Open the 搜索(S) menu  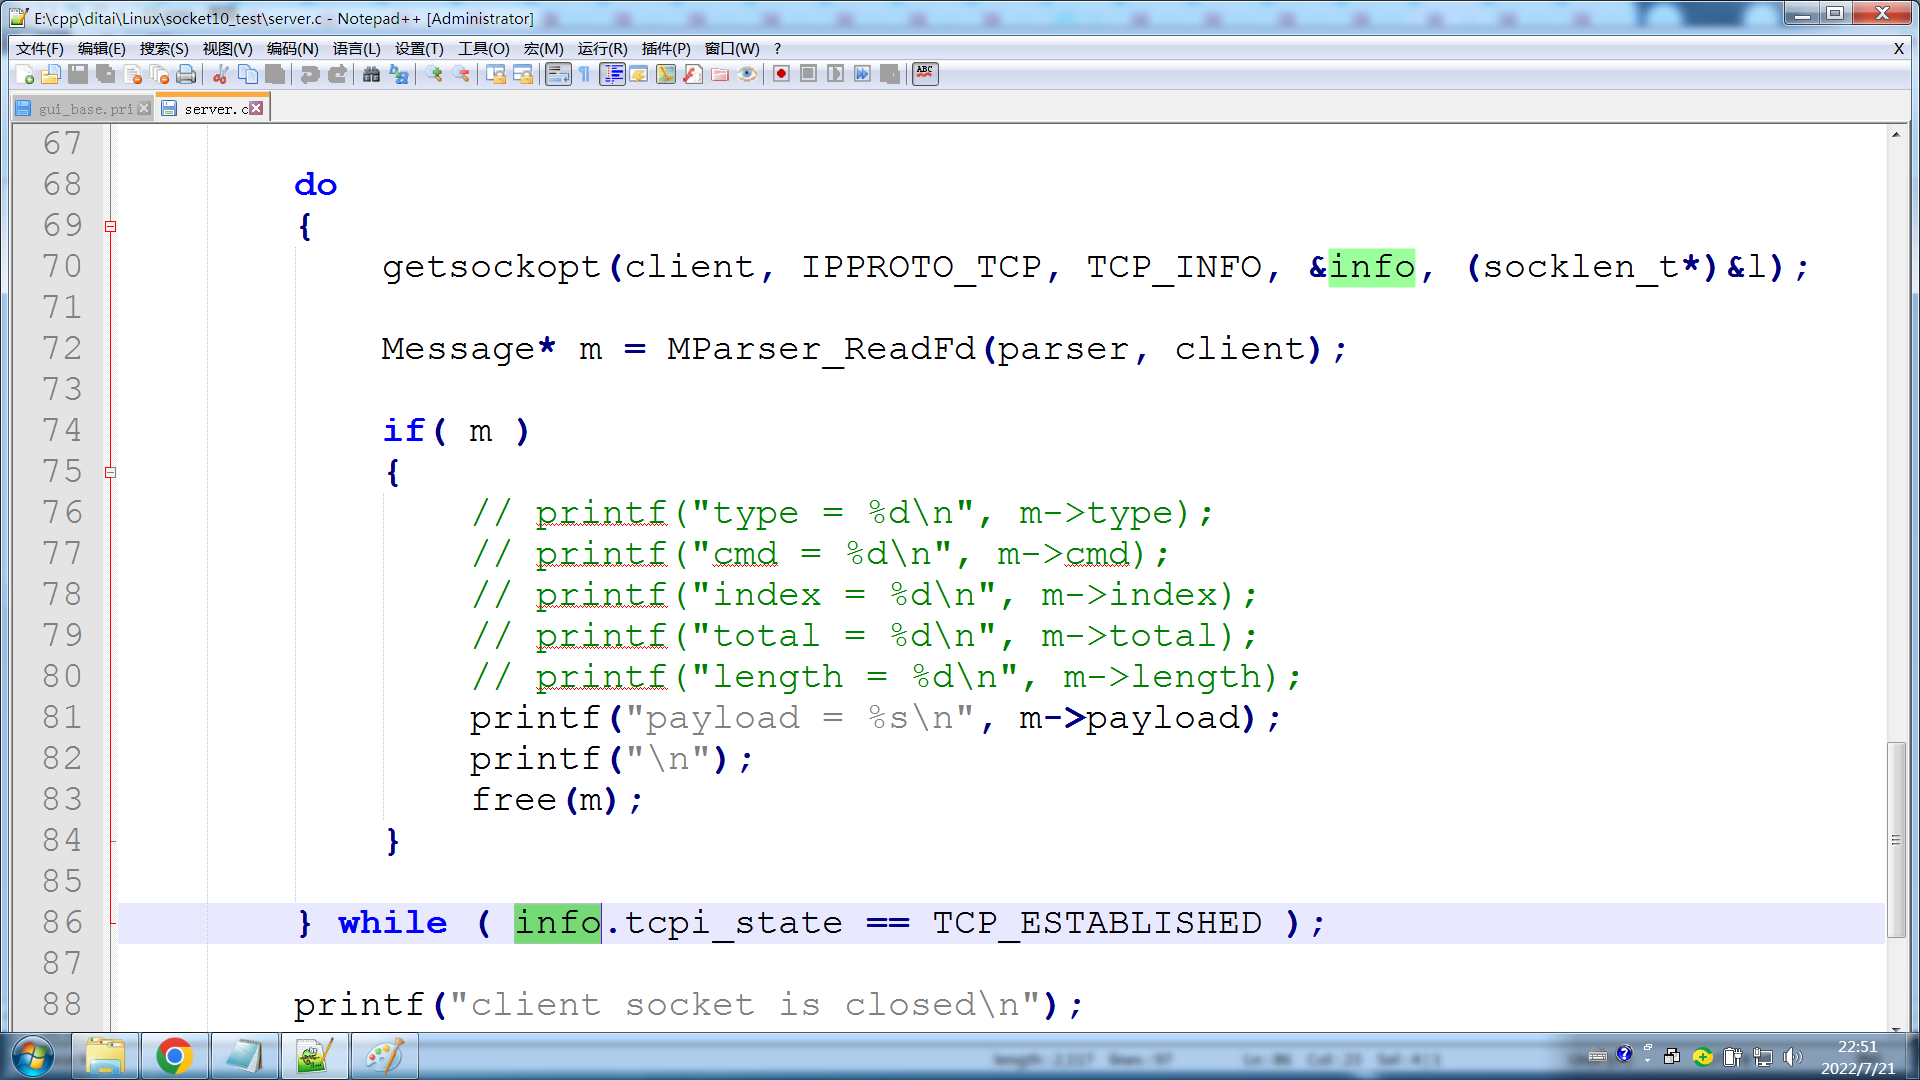coord(161,48)
